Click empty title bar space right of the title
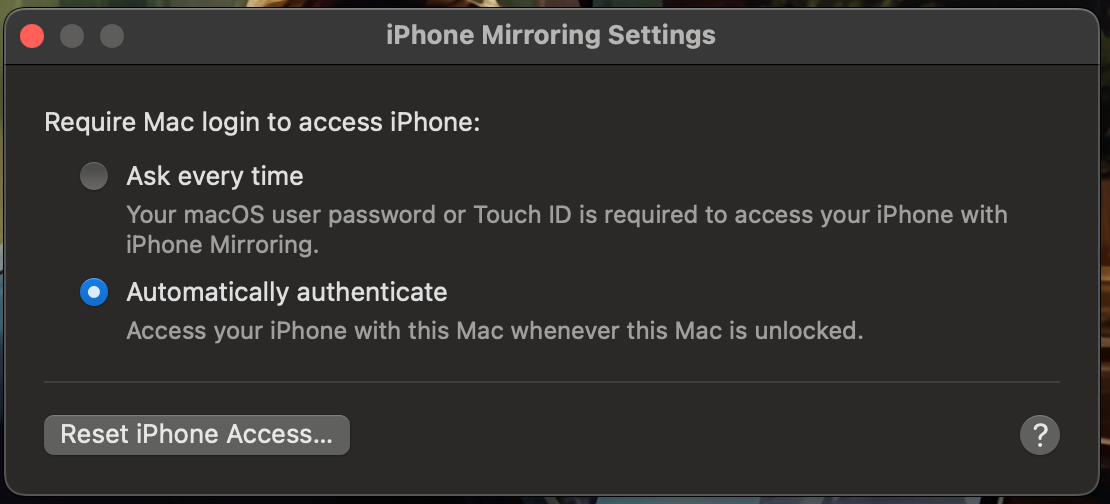Screen dimensions: 1110x504 pos(900,36)
